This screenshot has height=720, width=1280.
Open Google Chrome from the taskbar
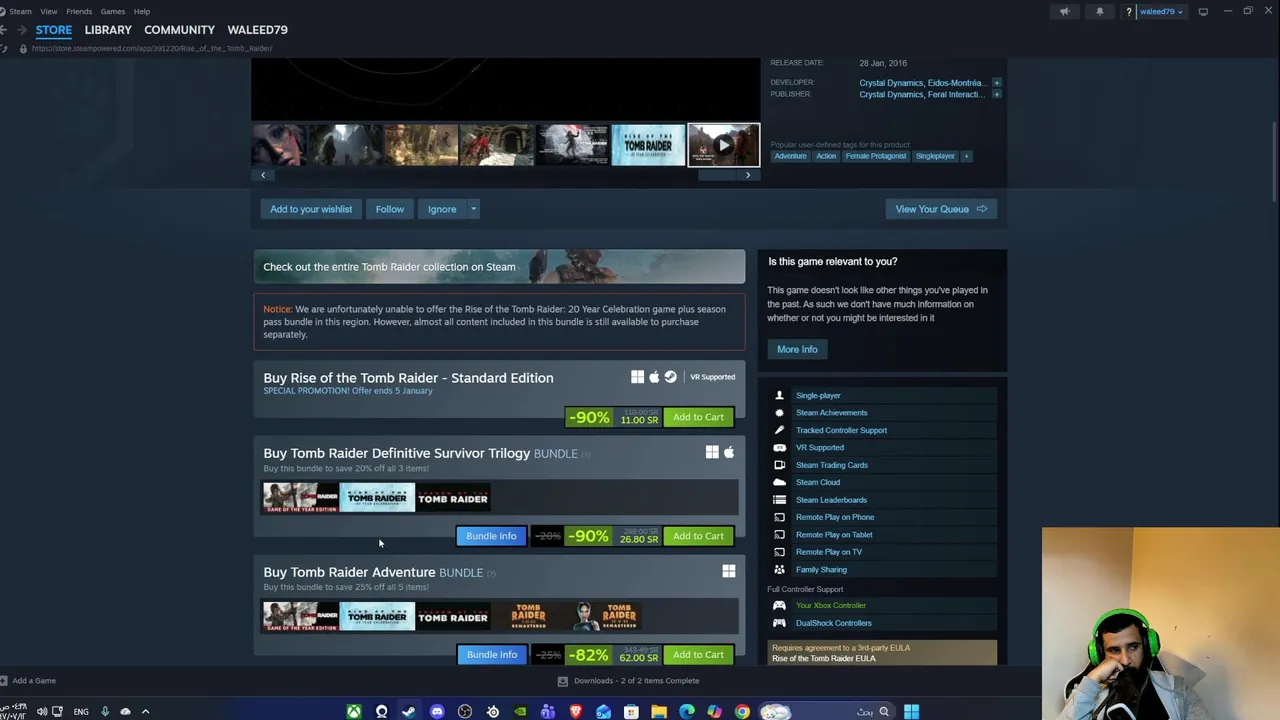pos(742,712)
